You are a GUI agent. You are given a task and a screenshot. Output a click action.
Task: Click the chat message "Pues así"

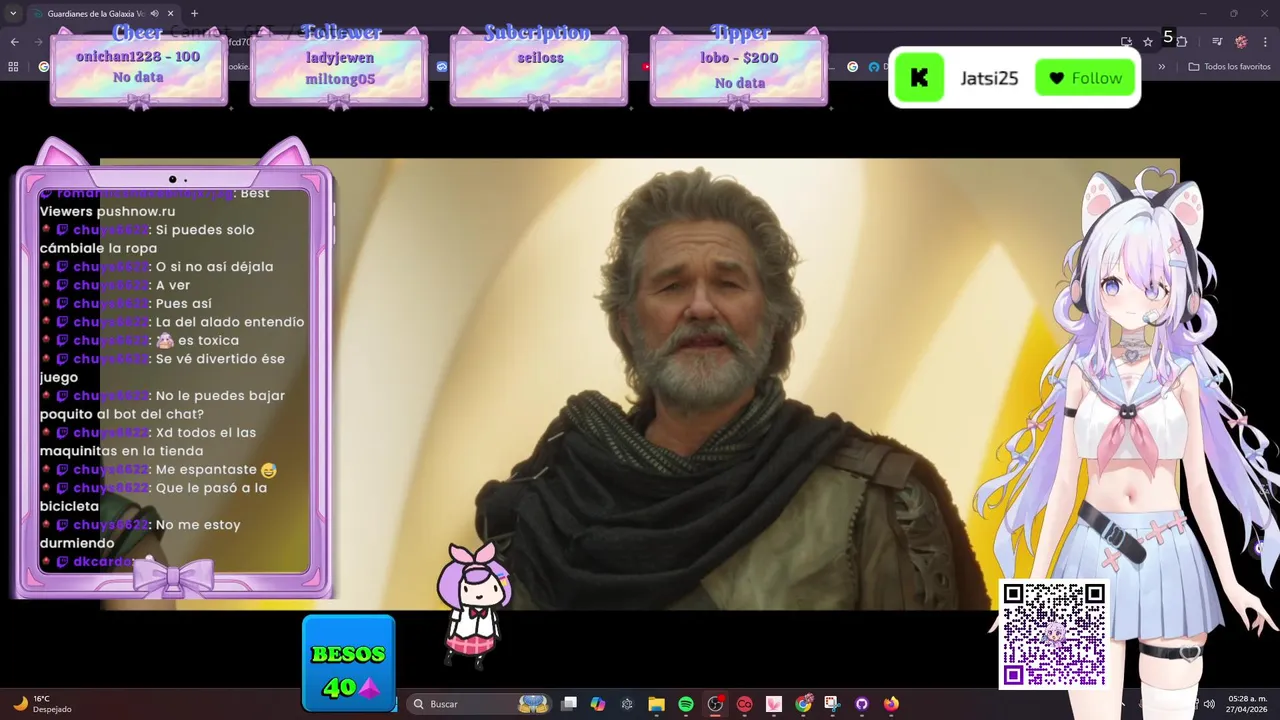[184, 304]
